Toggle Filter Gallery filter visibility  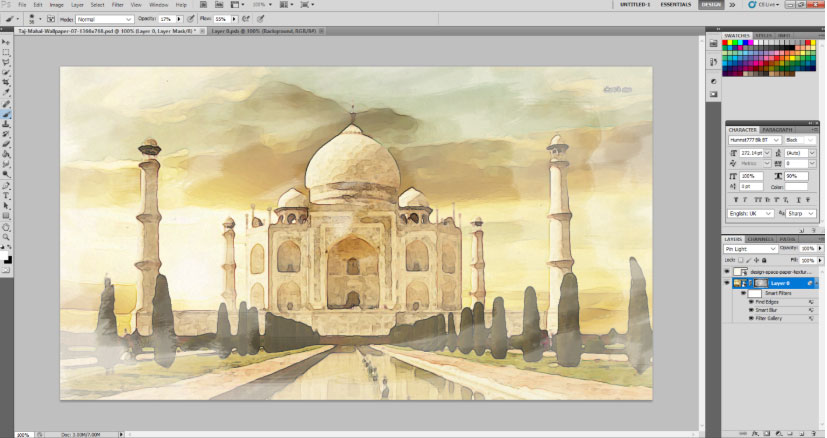(751, 318)
